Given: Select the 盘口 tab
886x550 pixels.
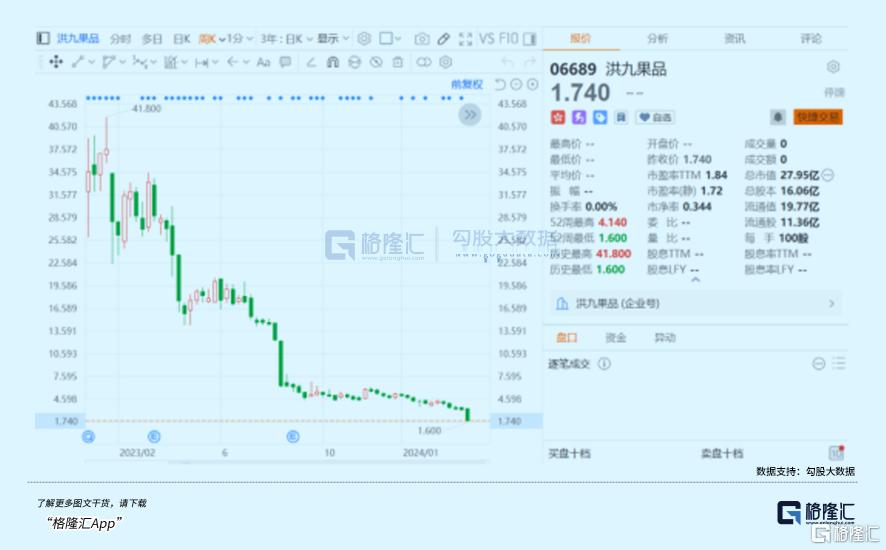Looking at the screenshot, I should tap(567, 337).
